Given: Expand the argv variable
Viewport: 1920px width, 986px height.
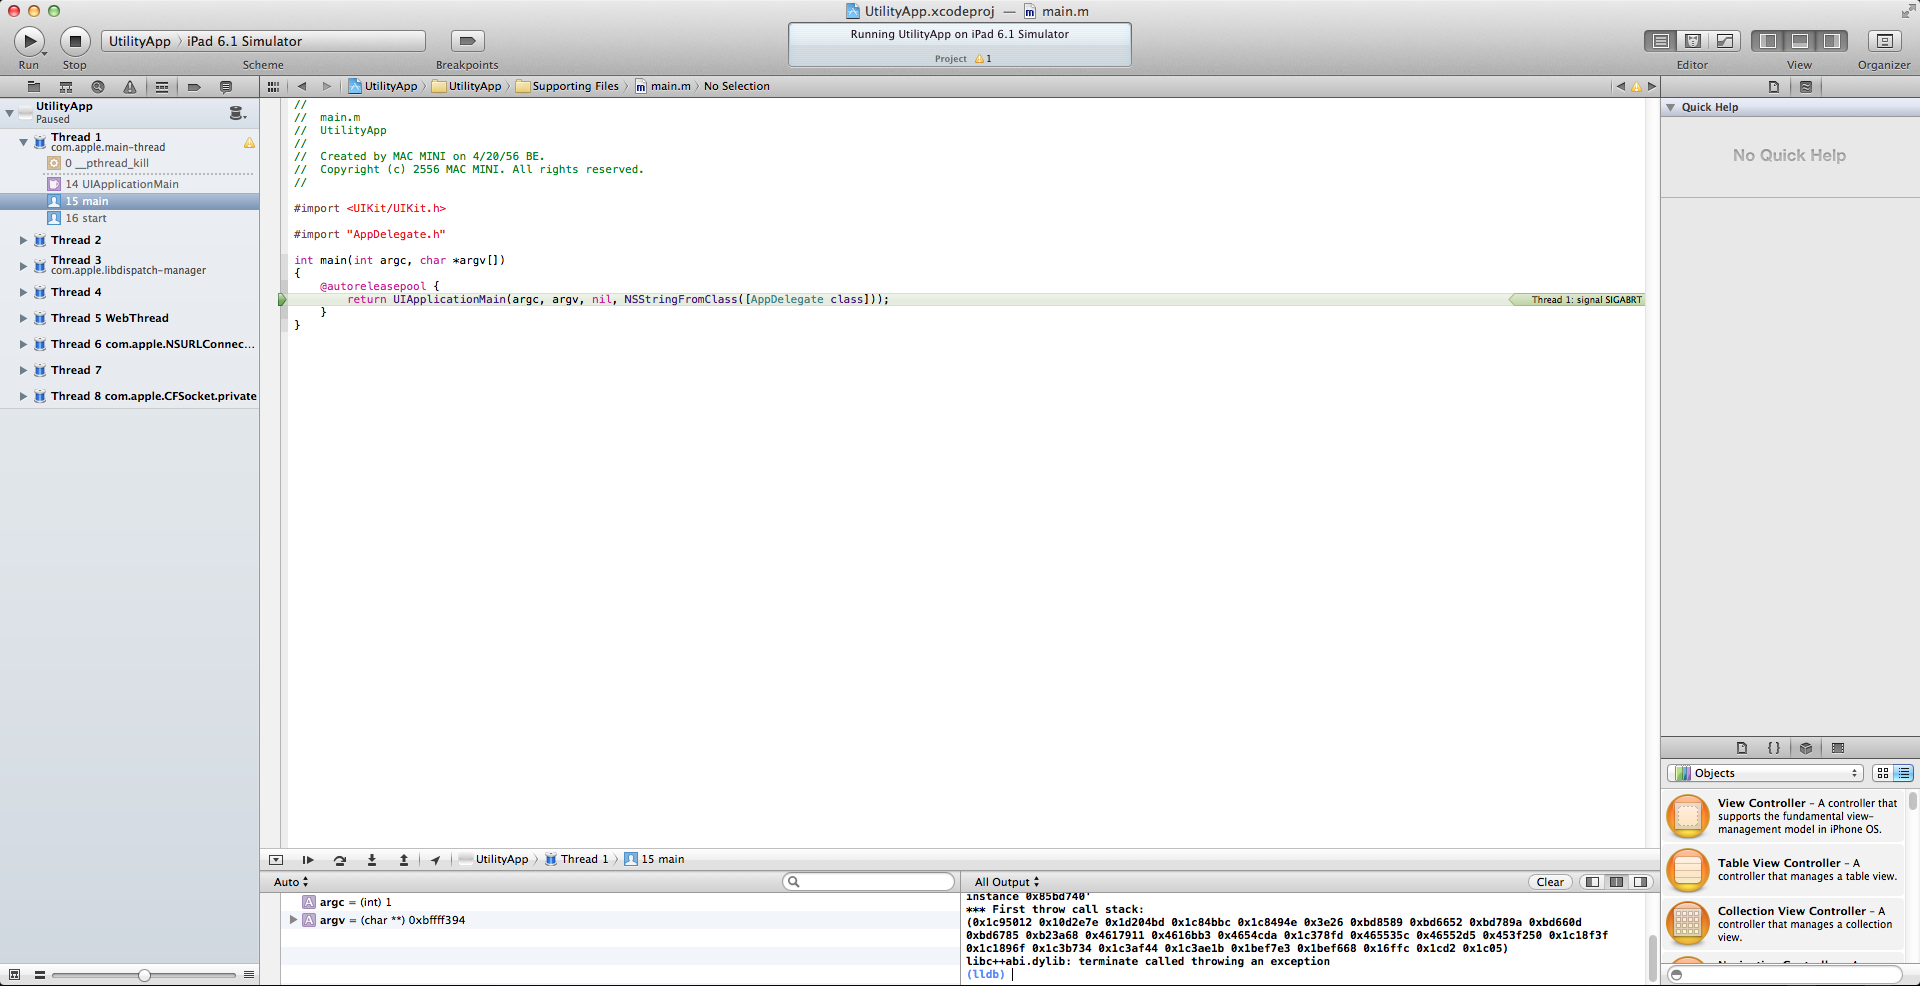Looking at the screenshot, I should (x=293, y=920).
